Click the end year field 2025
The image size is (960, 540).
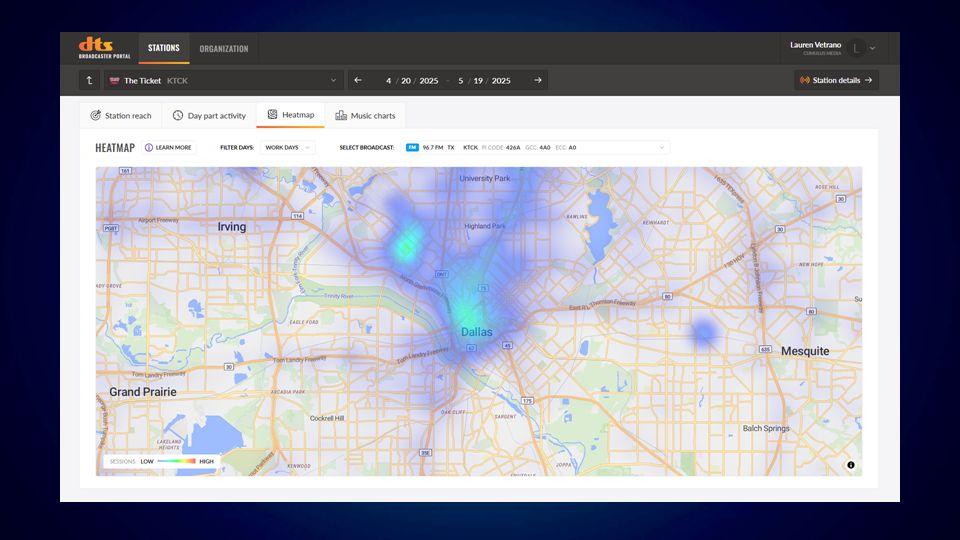[501, 81]
